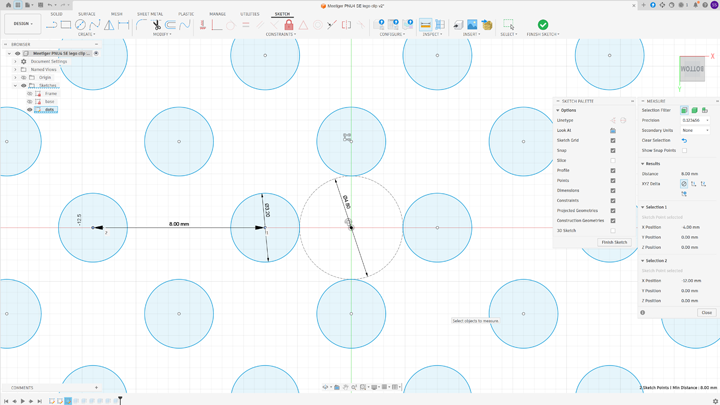Image resolution: width=720 pixels, height=405 pixels.
Task: Open the CONSTRAINTS dropdown menu
Action: click(281, 34)
